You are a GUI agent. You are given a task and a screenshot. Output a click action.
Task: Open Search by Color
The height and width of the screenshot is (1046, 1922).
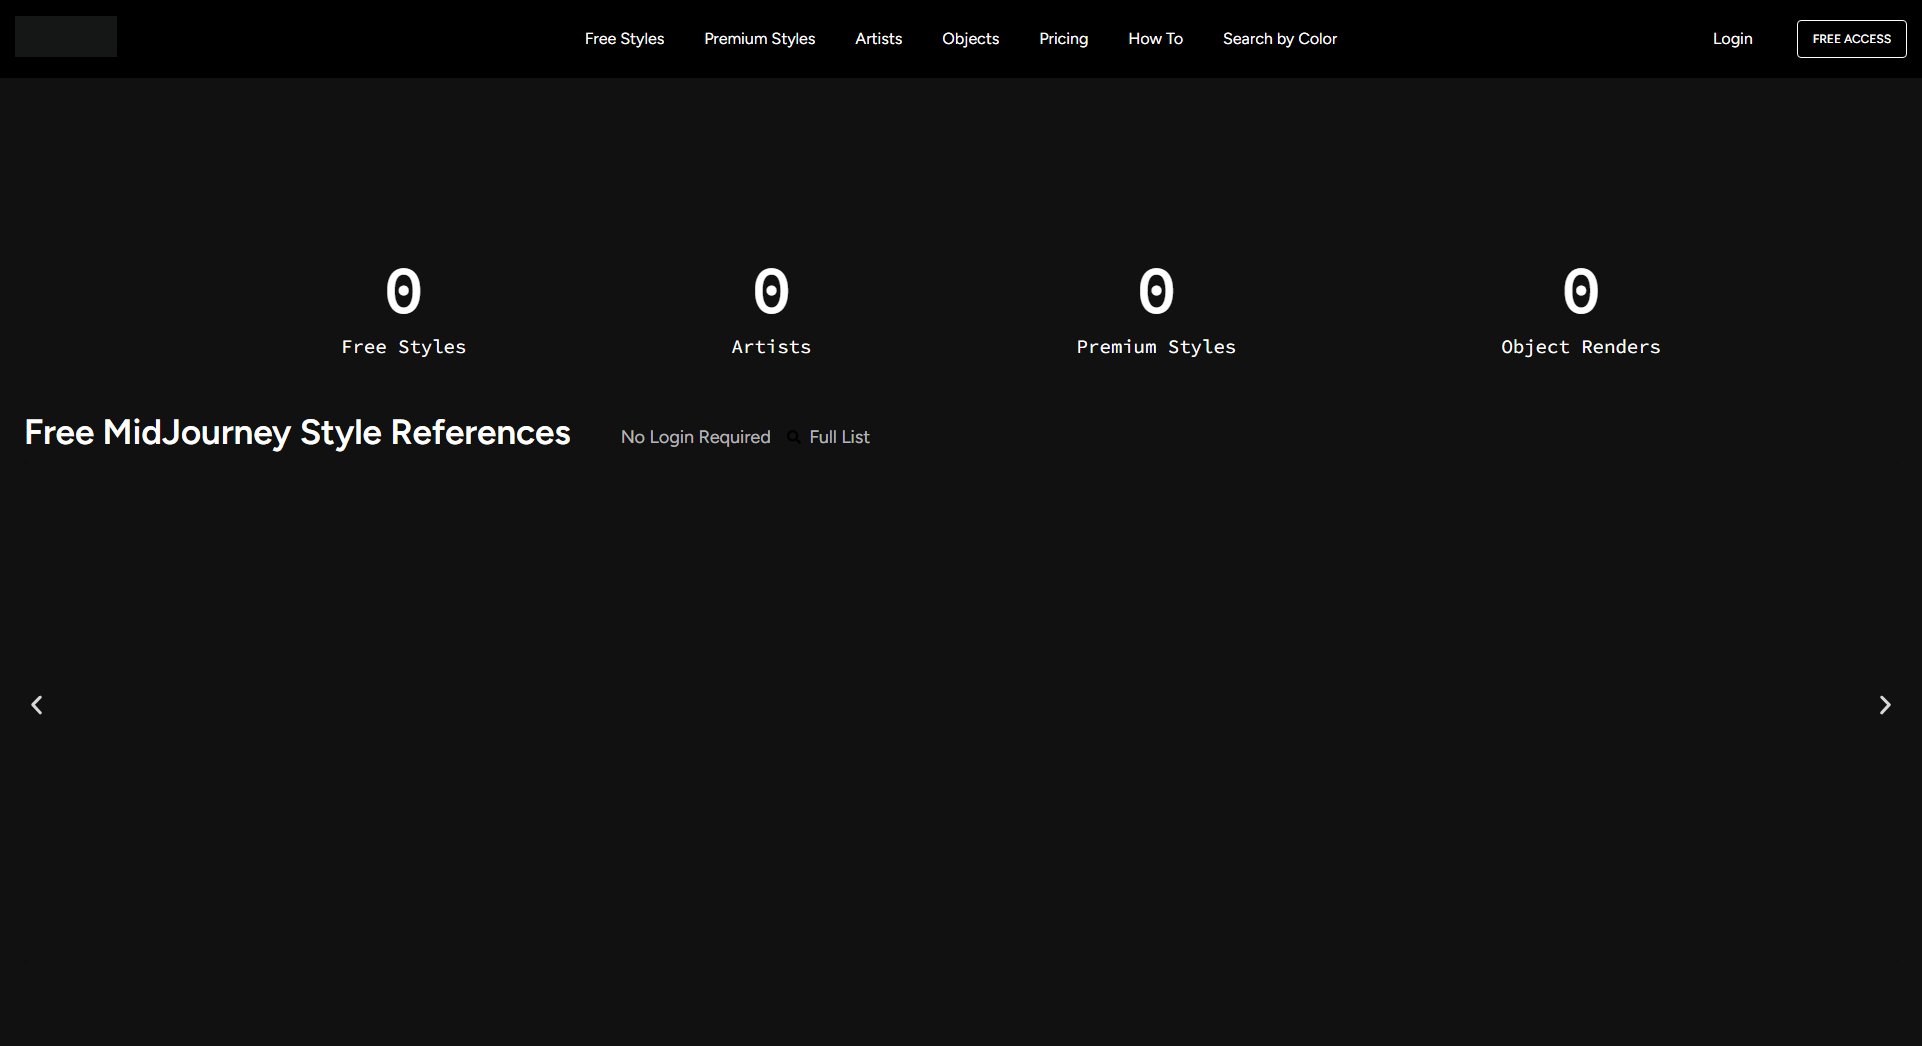(x=1279, y=39)
